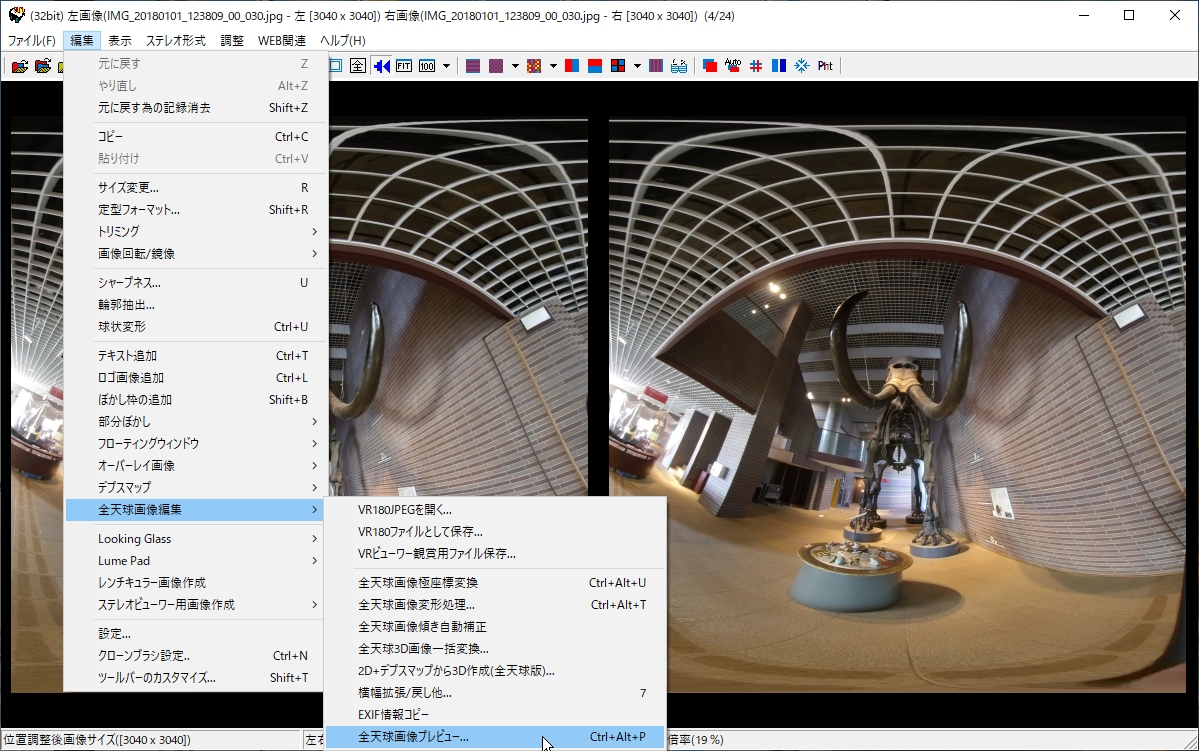Viewport: 1199px width, 751px height.
Task: Open the zoom options dropdown arrow
Action: [x=447, y=66]
